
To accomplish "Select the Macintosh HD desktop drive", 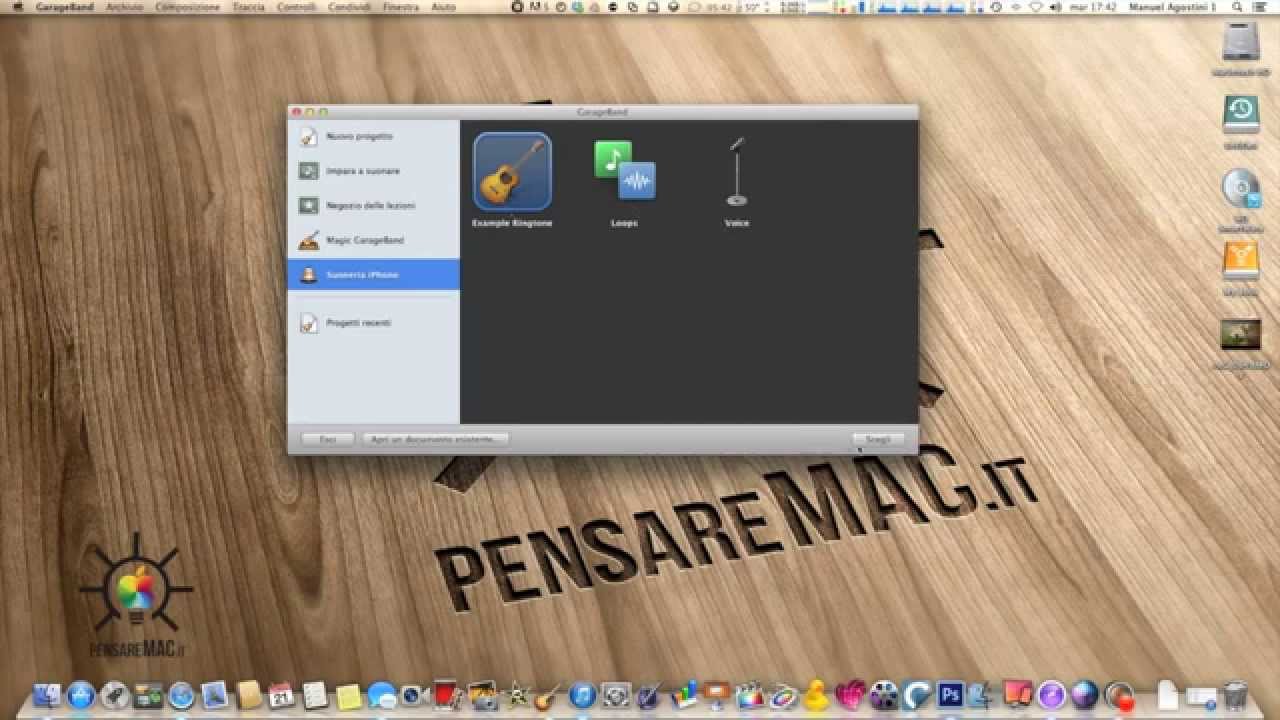I will tap(1241, 42).
